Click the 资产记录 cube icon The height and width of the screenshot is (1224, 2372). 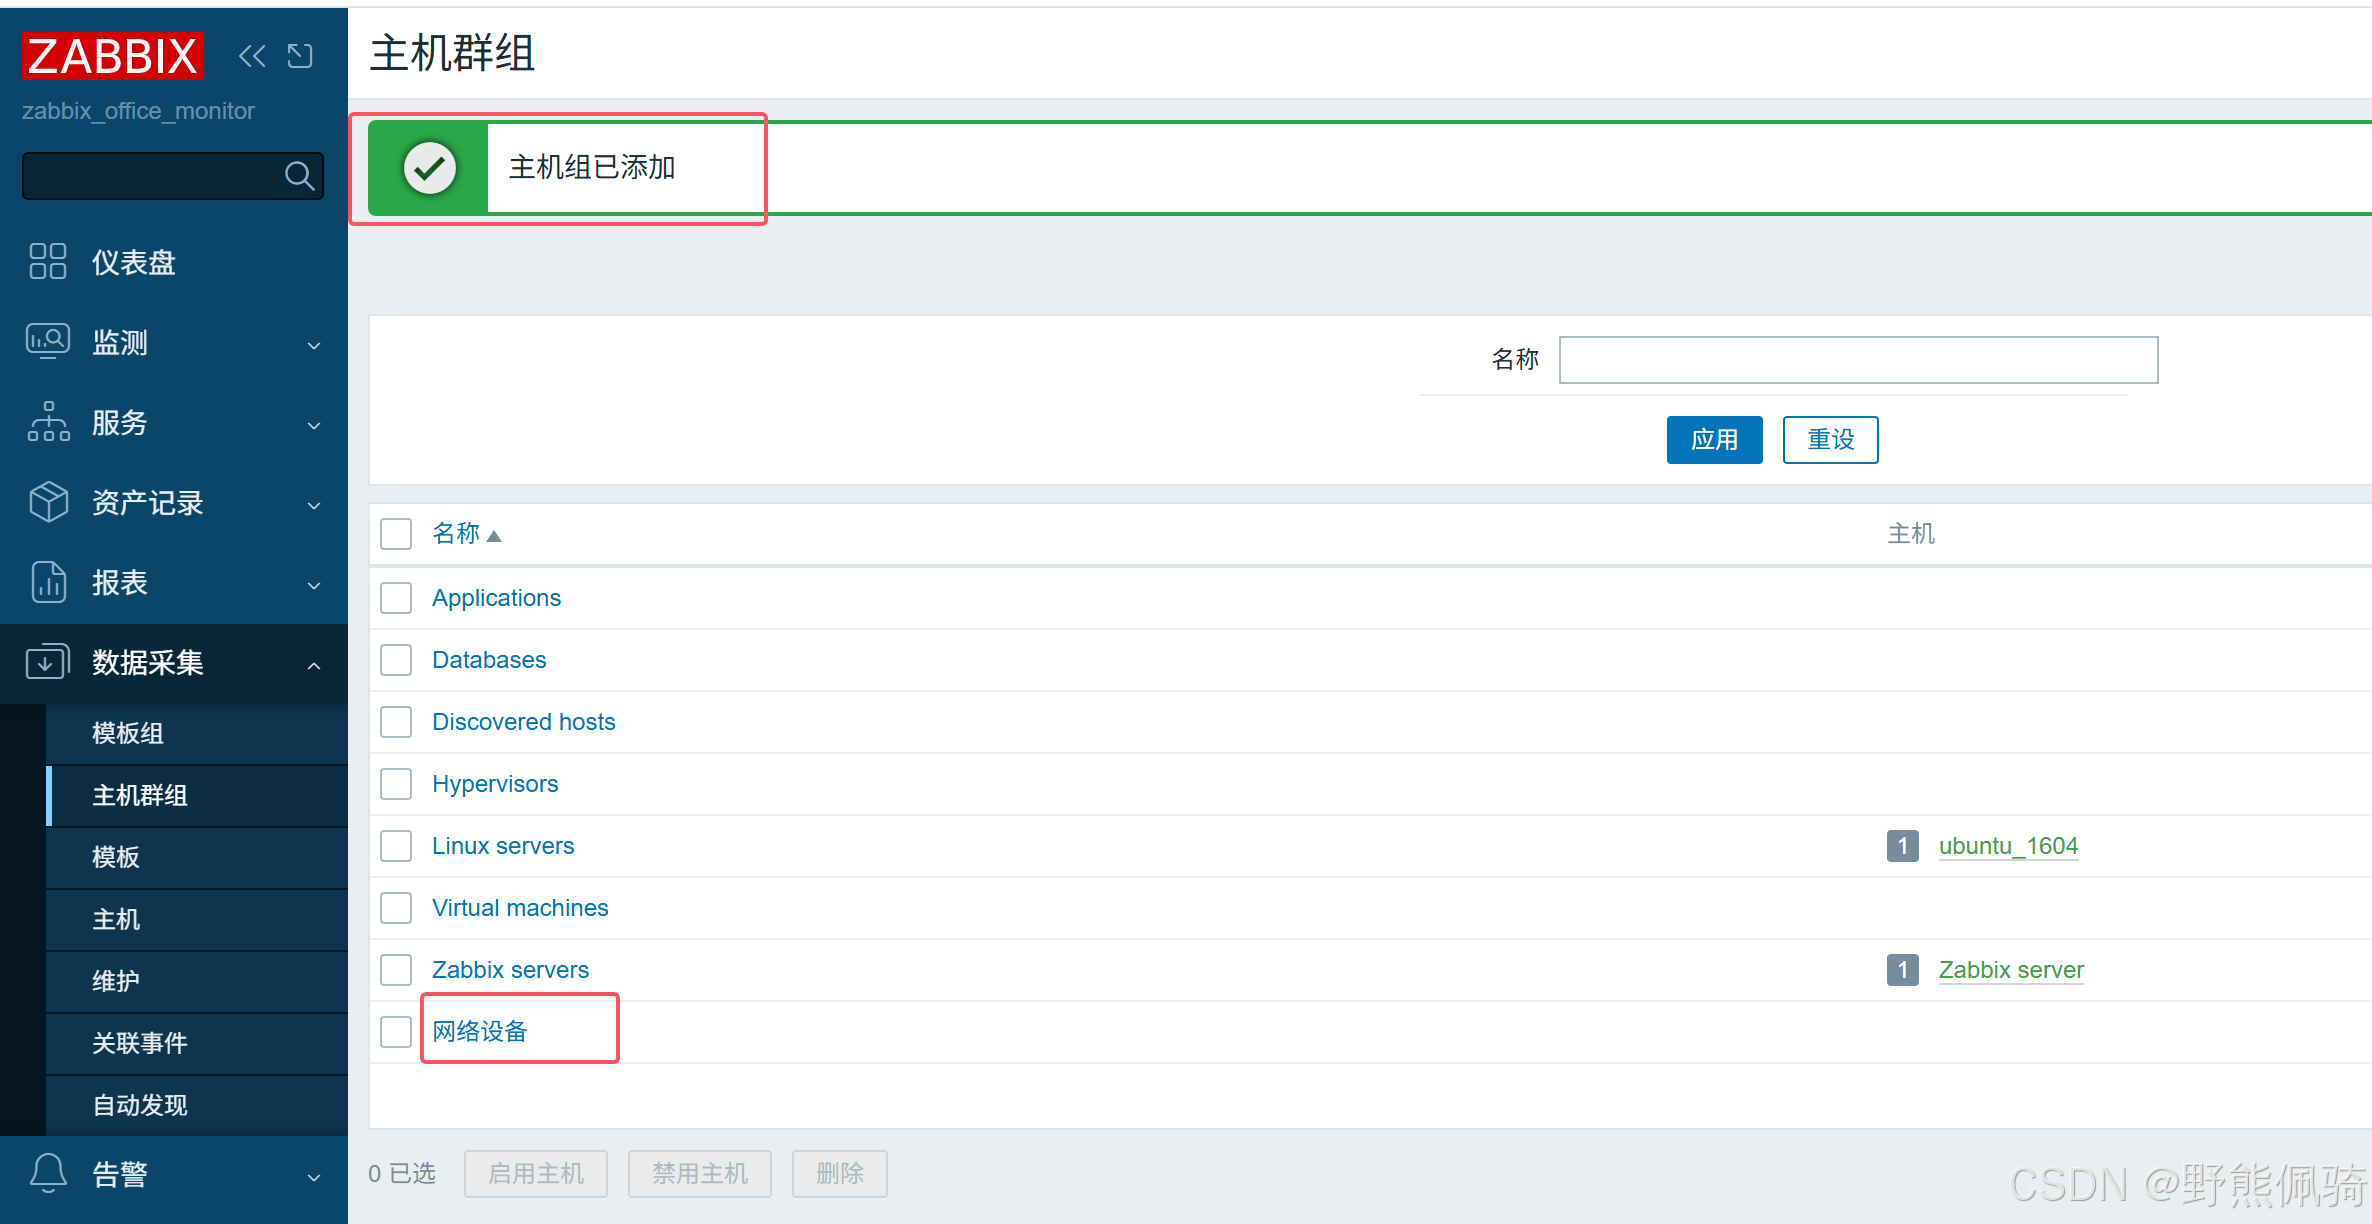coord(48,502)
